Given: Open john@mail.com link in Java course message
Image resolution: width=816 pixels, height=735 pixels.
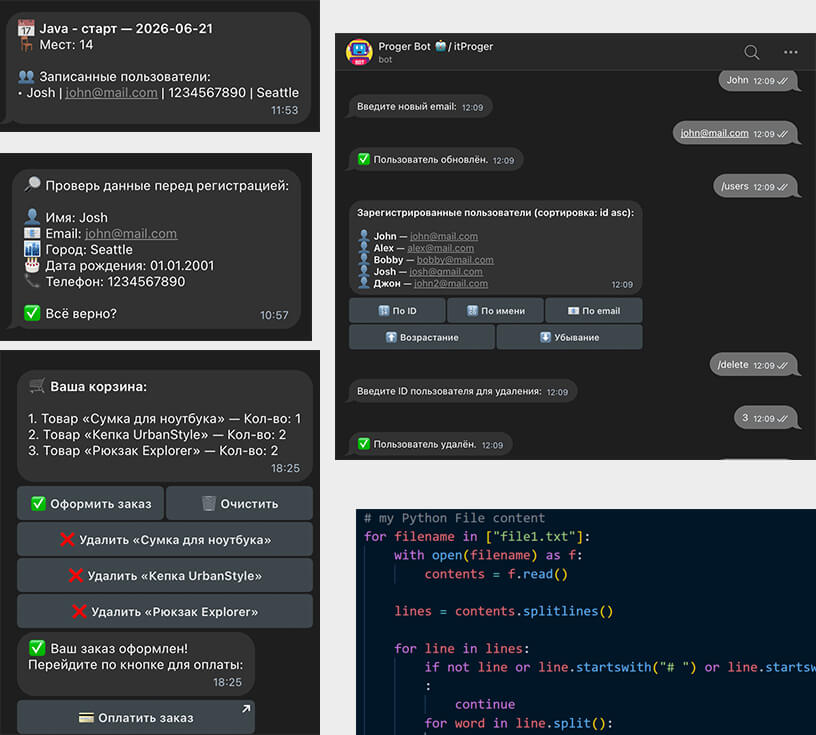Looking at the screenshot, I should click(111, 93).
